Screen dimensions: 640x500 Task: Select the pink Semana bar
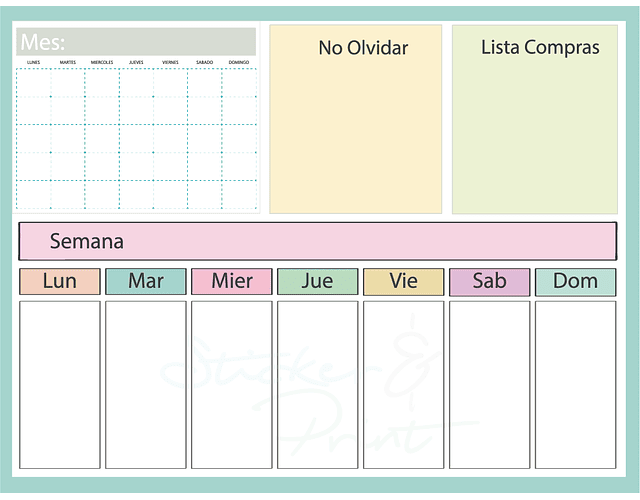point(317,241)
